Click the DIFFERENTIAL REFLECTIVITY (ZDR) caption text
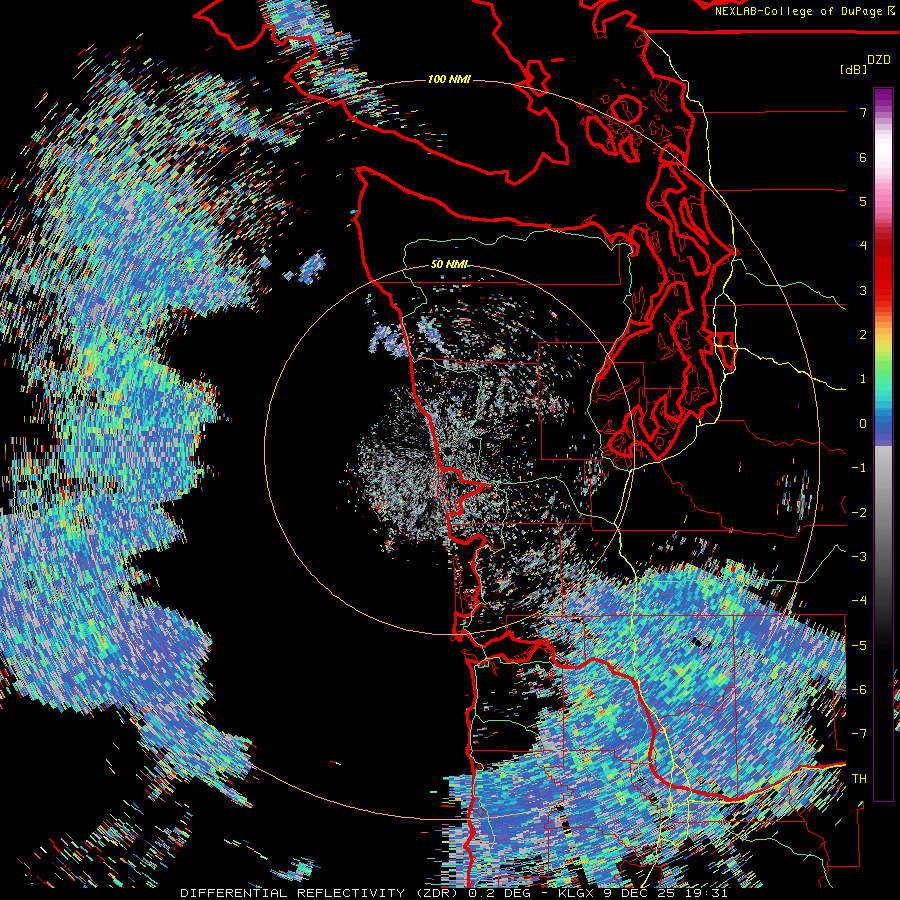 tap(318, 893)
